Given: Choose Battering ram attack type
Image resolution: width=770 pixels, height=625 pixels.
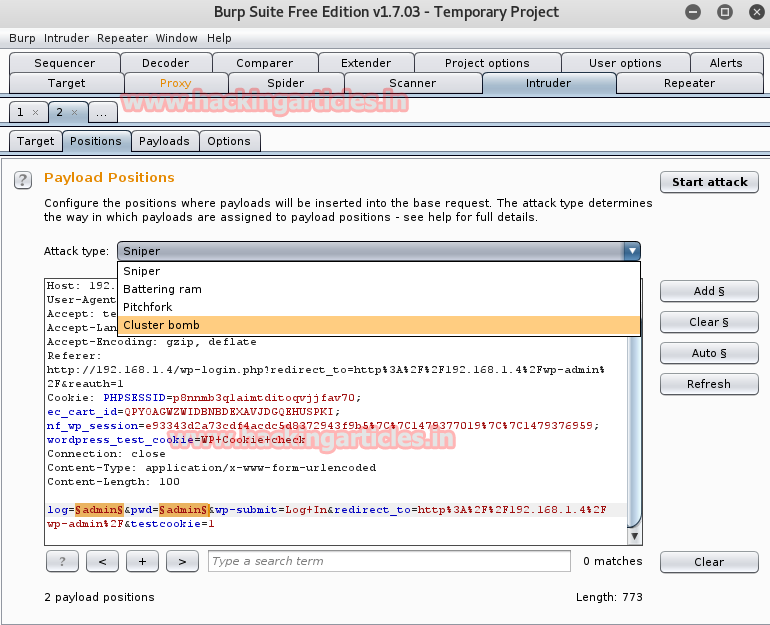Looking at the screenshot, I should click(x=379, y=289).
